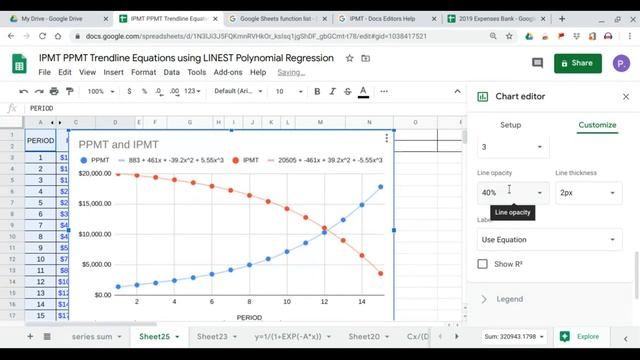
Task: Select the Customize tab
Action: [x=597, y=125]
